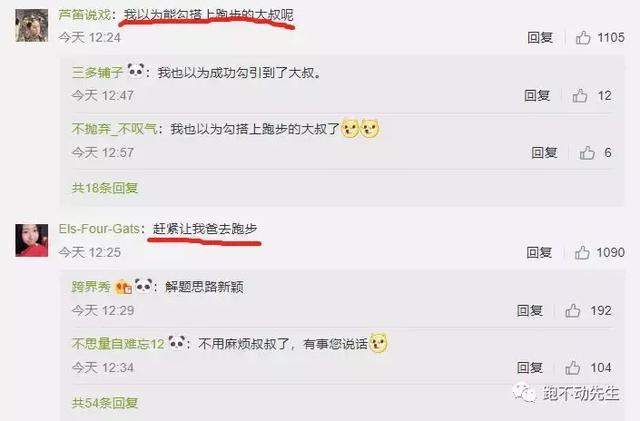Viewport: 640px width, 421px height.
Task: Like Els-Four-Gats comment with 1090 likes
Action: pos(582,252)
